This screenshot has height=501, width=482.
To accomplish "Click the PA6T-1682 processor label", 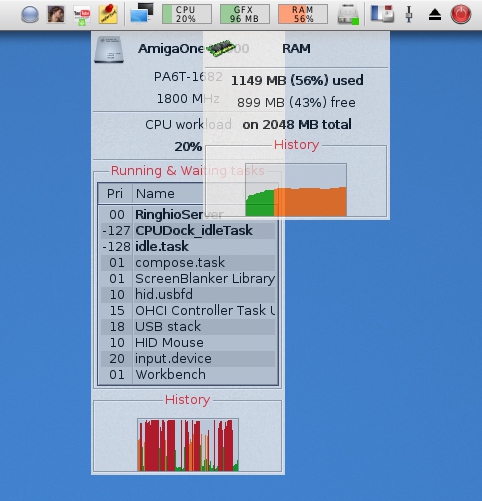I will pyautogui.click(x=188, y=77).
